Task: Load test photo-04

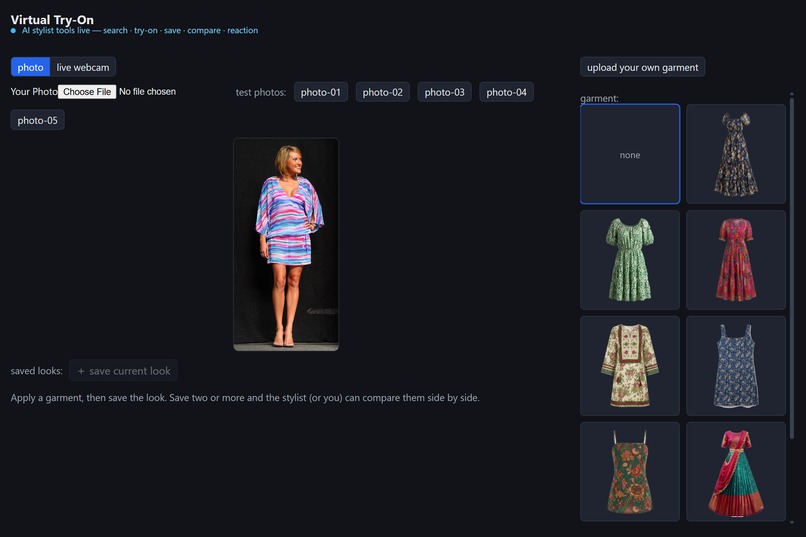Action: (x=506, y=92)
